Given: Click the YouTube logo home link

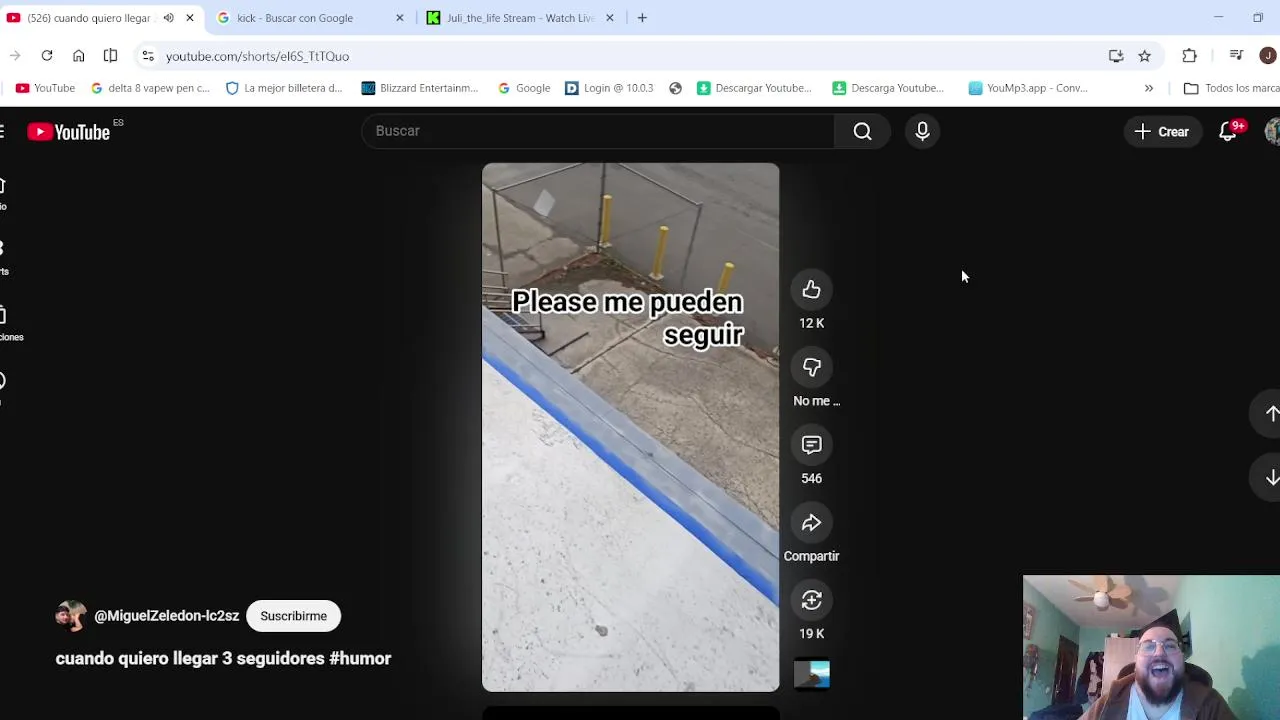Looking at the screenshot, I should (70, 132).
